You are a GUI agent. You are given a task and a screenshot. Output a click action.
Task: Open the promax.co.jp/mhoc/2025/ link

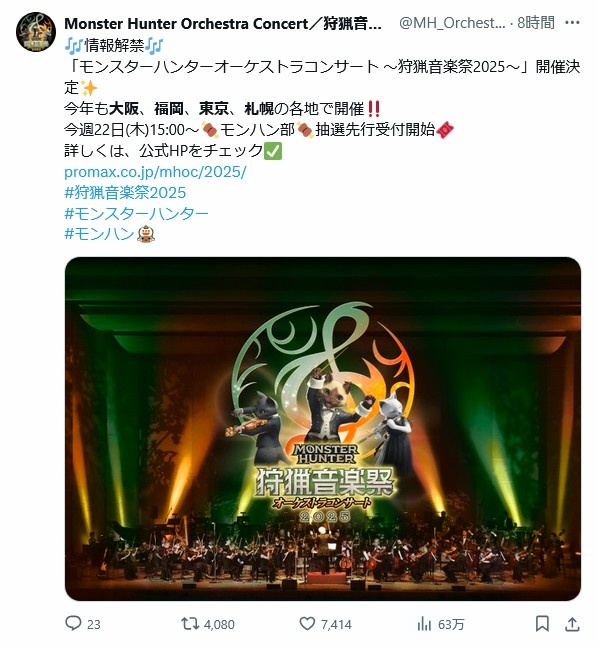coord(155,171)
